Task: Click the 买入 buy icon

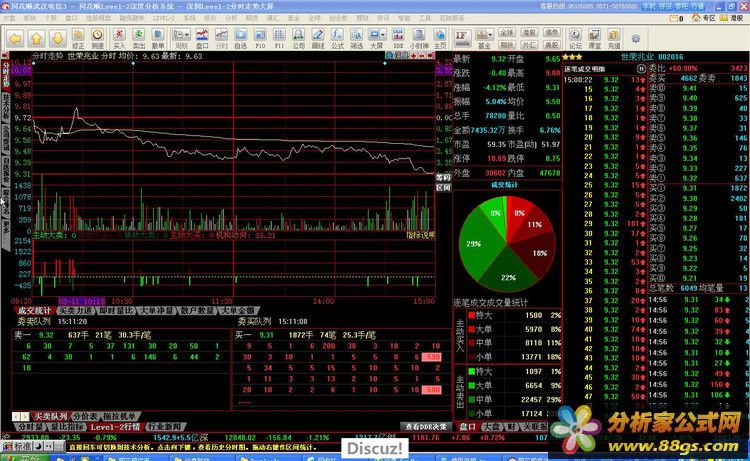Action: 119,38
